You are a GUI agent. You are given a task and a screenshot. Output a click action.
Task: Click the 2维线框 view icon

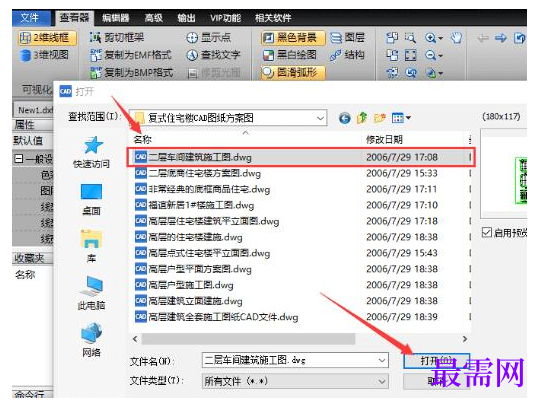pos(25,37)
